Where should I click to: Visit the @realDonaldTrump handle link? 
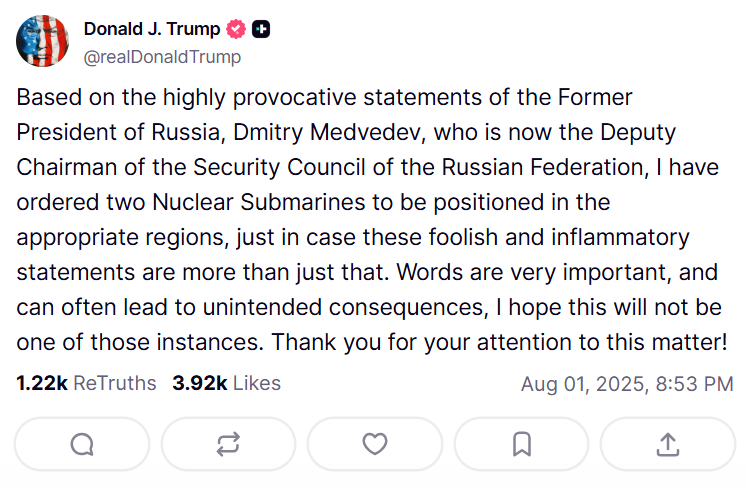[162, 57]
